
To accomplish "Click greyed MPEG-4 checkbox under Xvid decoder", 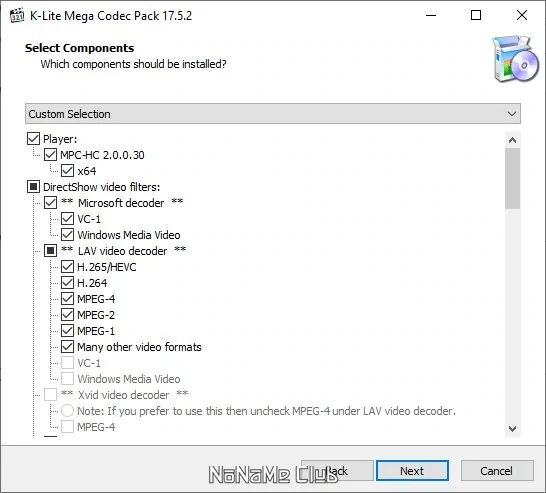I will (67, 427).
